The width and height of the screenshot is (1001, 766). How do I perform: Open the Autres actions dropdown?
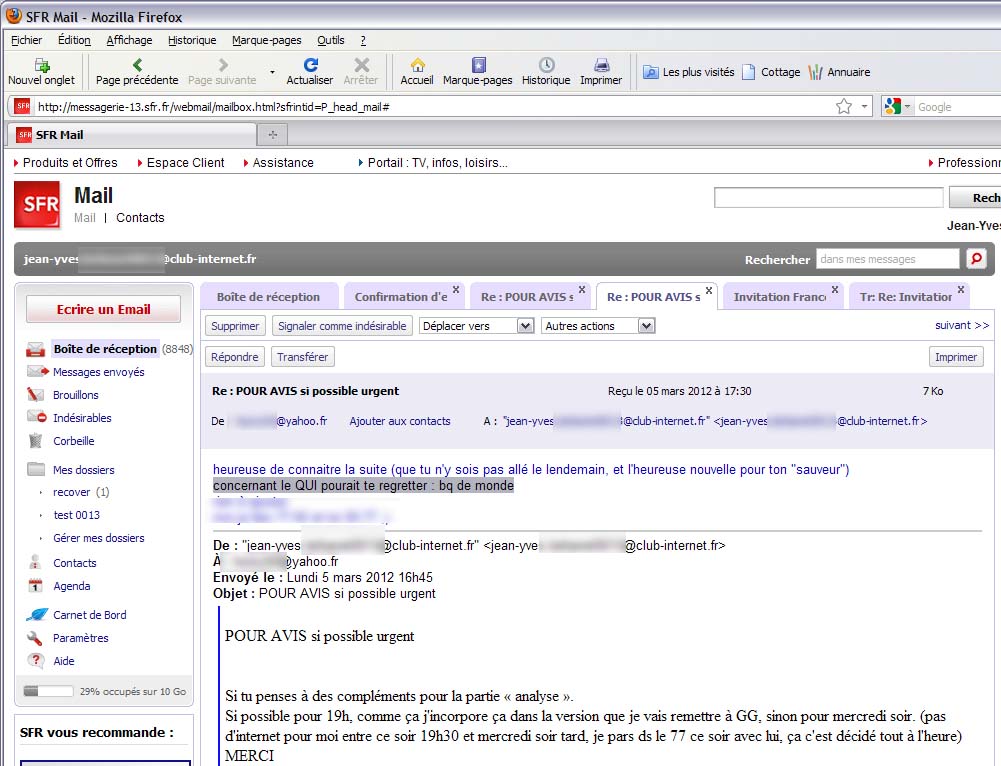click(x=598, y=326)
